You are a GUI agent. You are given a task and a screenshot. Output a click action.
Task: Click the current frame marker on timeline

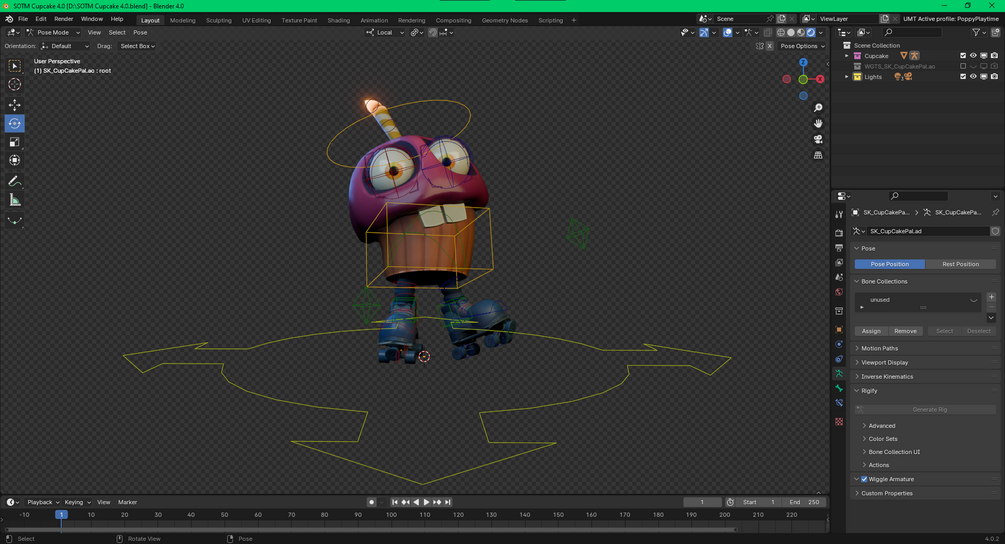62,515
